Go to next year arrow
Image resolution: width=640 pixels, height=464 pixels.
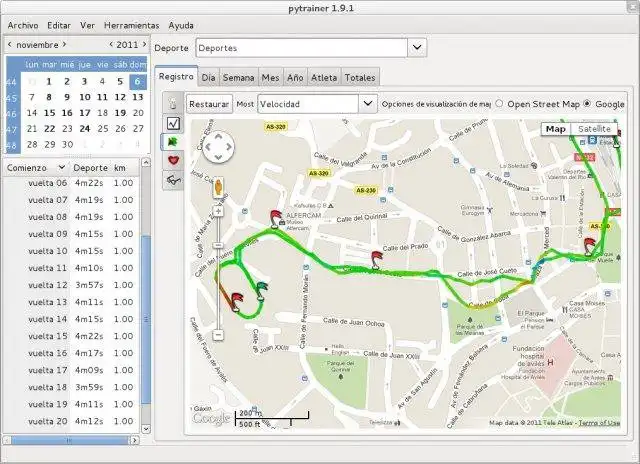pos(144,44)
